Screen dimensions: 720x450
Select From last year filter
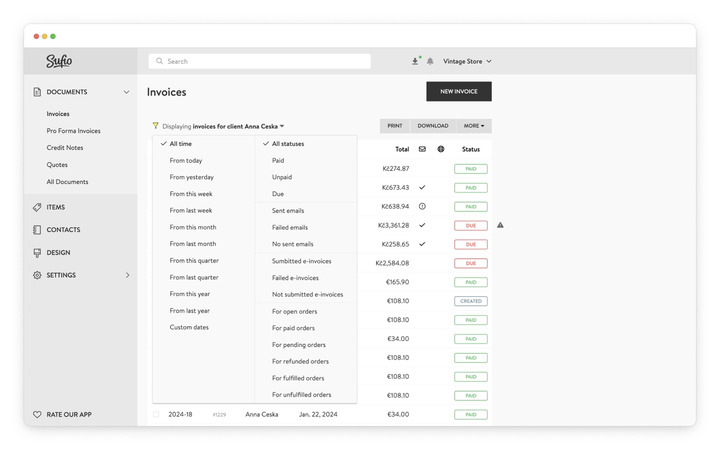pyautogui.click(x=190, y=311)
